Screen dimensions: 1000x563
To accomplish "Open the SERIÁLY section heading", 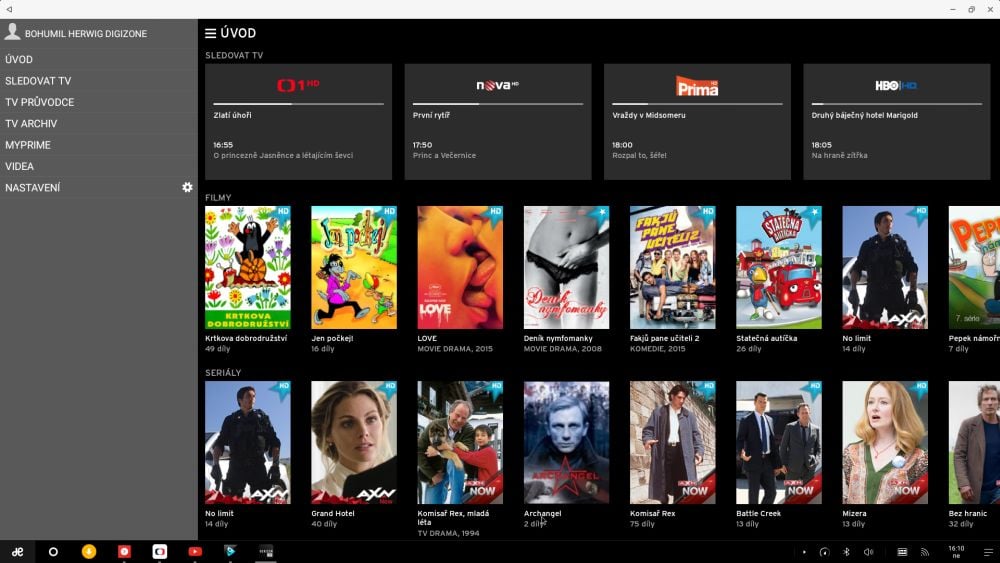I will coord(223,372).
